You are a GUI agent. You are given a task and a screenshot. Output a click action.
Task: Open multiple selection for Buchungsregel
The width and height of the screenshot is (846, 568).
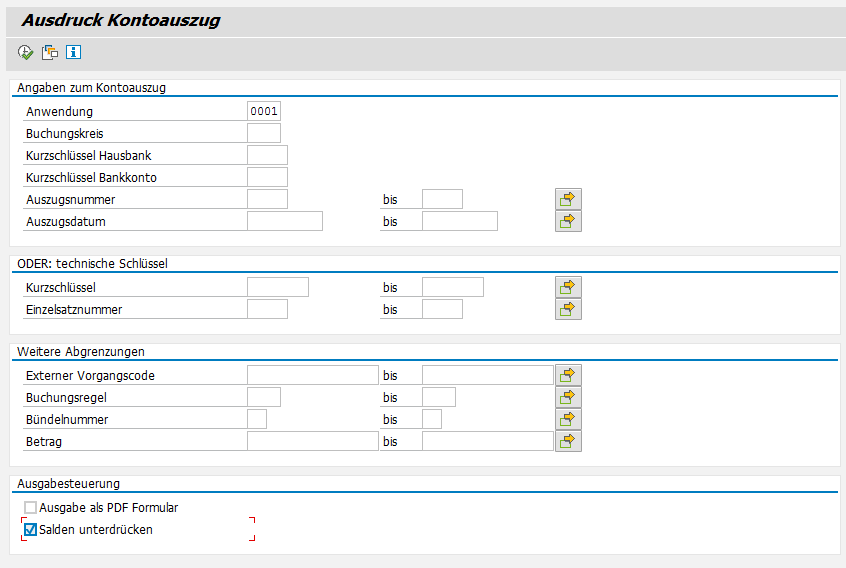568,397
